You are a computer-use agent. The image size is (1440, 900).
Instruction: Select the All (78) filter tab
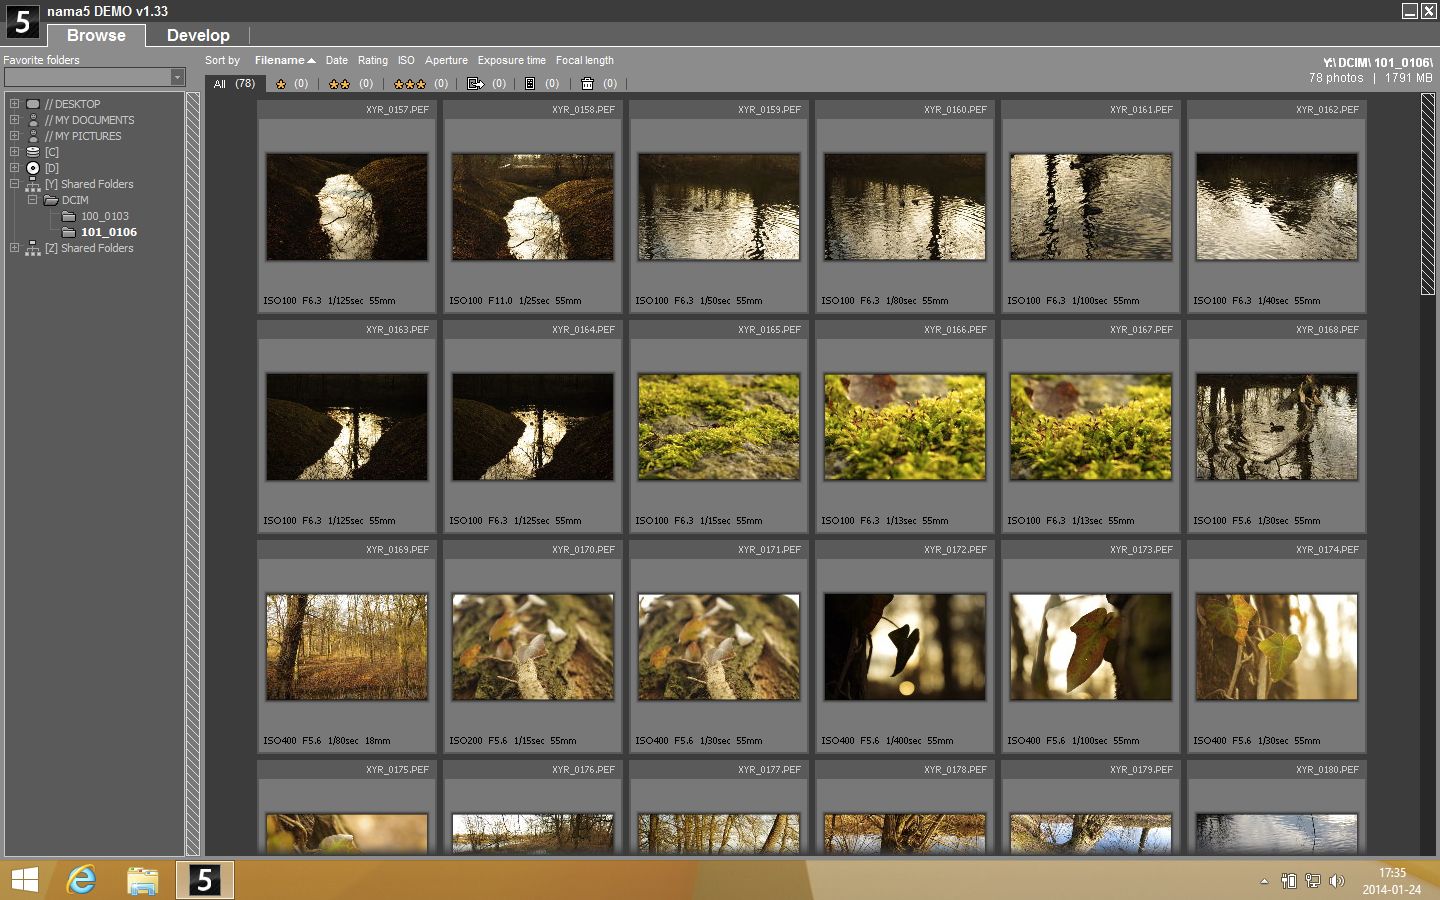tap(235, 84)
